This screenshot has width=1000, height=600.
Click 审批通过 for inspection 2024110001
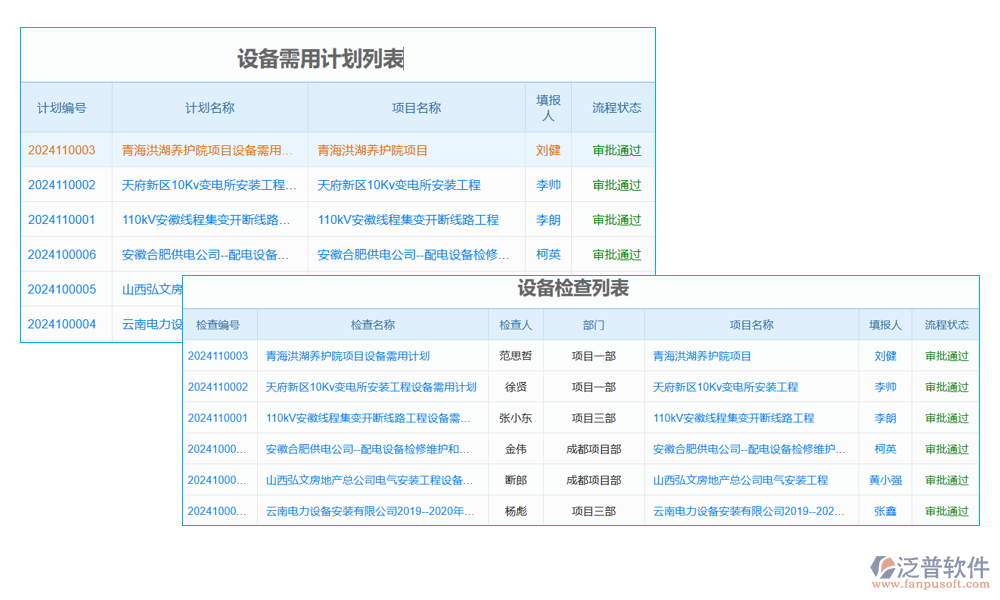(x=946, y=417)
